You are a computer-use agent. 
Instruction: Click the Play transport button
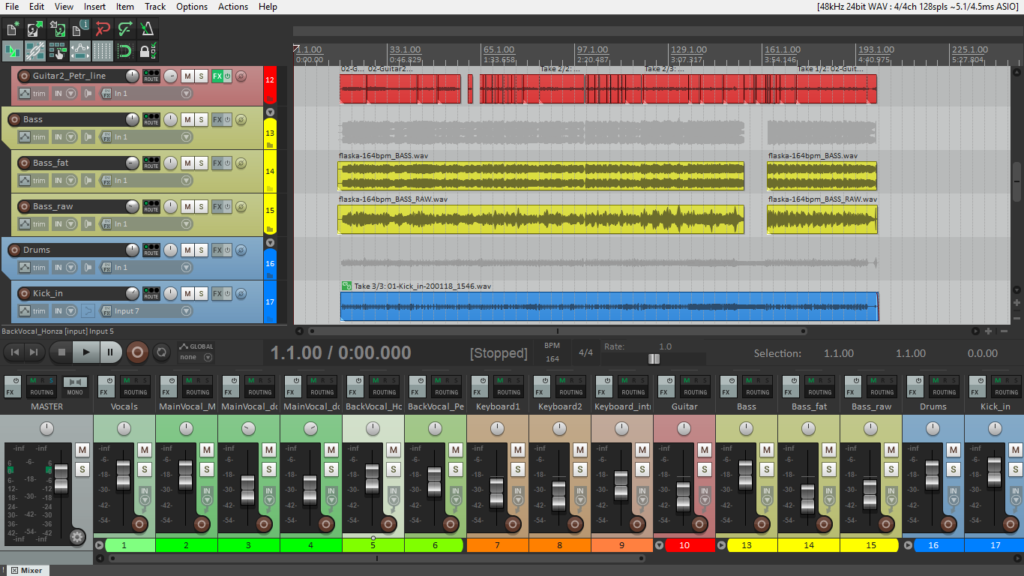tap(86, 353)
